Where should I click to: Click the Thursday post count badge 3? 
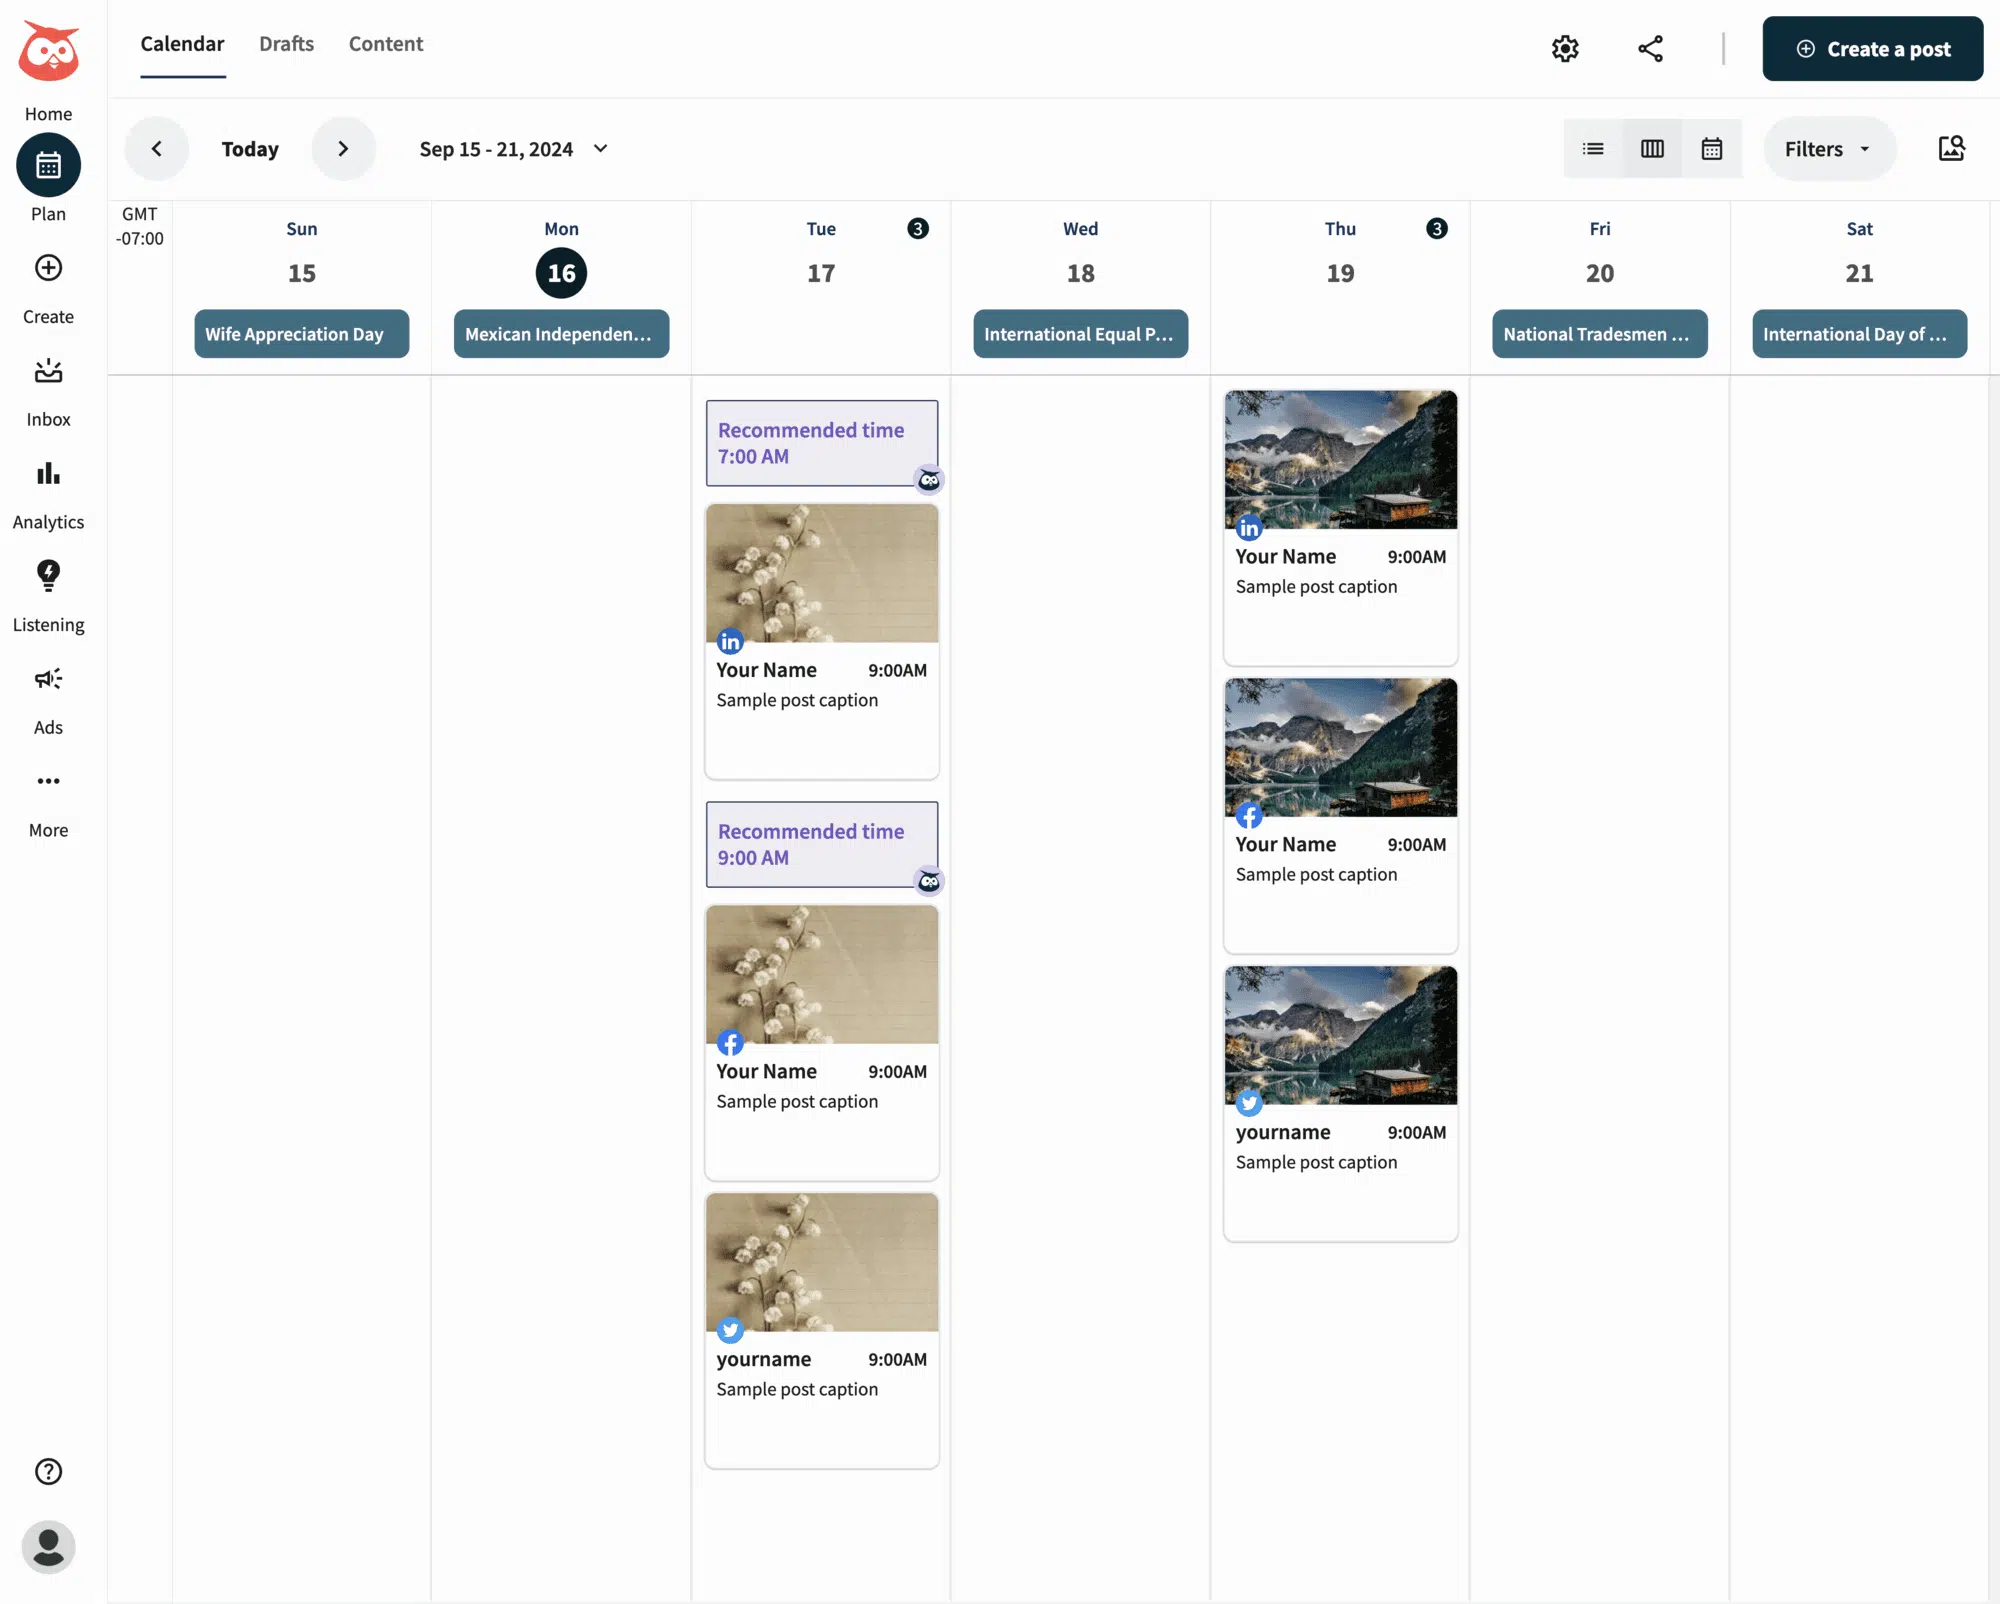click(1437, 229)
